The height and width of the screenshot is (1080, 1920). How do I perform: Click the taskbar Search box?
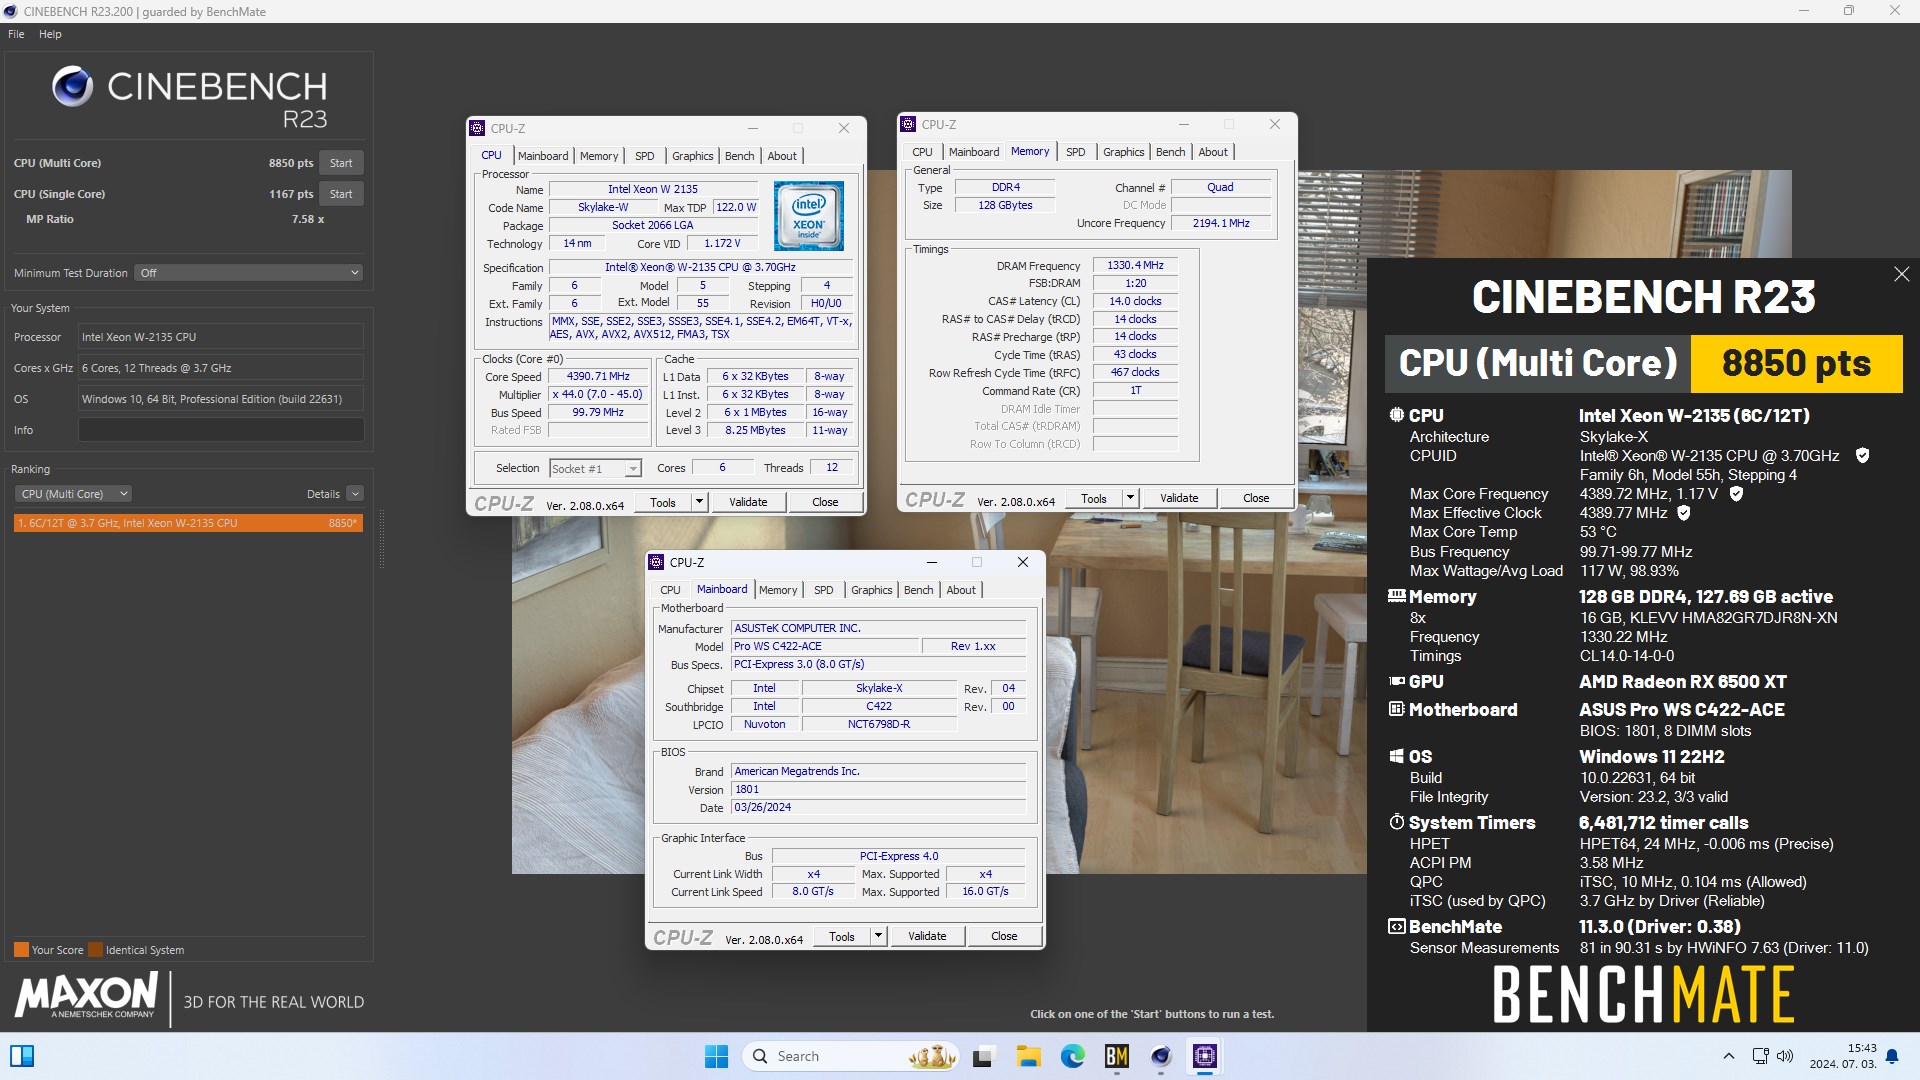pos(850,1056)
